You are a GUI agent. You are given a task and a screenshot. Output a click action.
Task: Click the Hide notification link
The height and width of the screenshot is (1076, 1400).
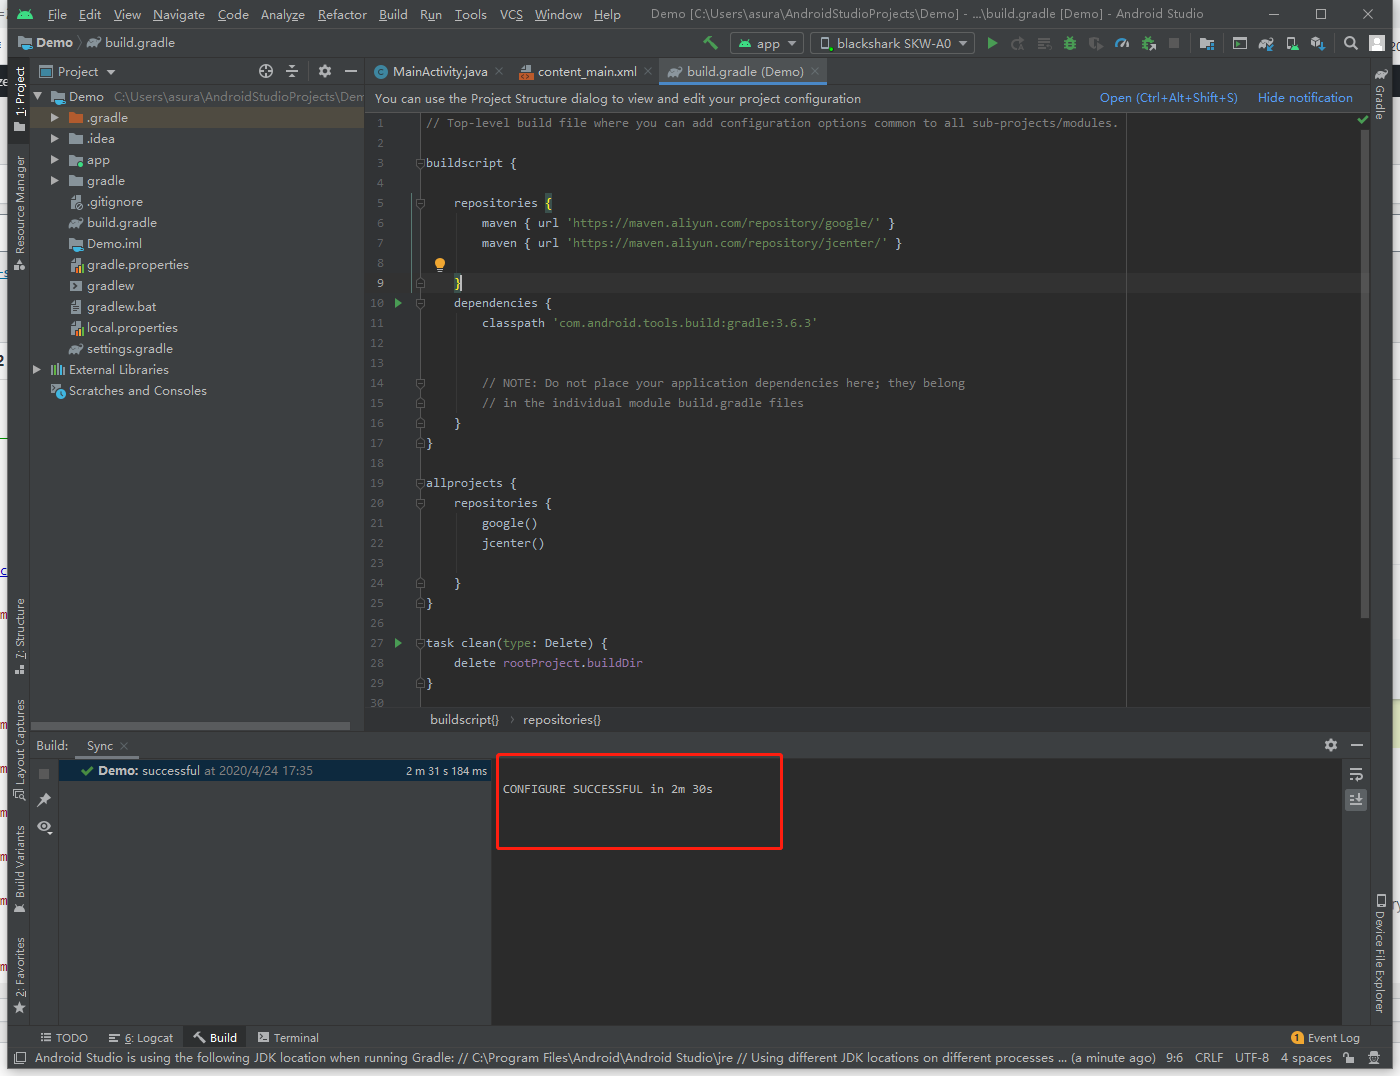1305,98
